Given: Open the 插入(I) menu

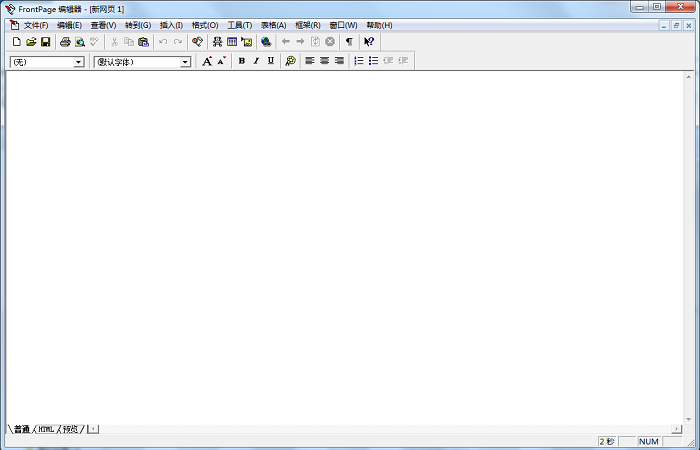Looking at the screenshot, I should coord(171,25).
